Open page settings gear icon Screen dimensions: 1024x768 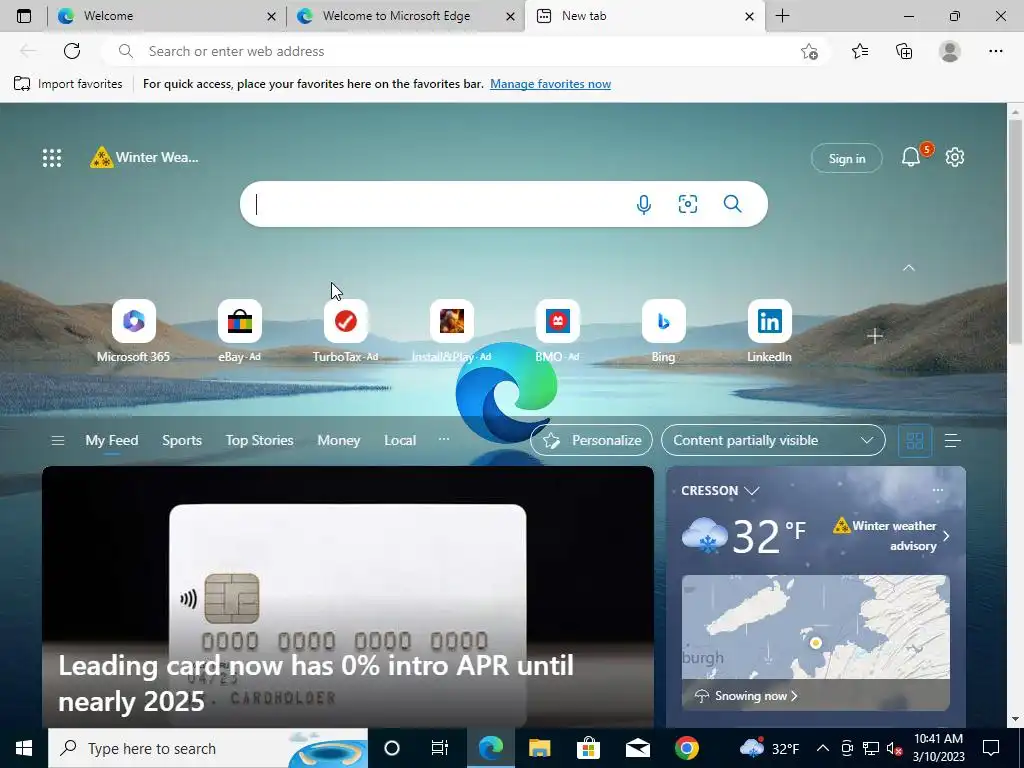click(x=955, y=157)
